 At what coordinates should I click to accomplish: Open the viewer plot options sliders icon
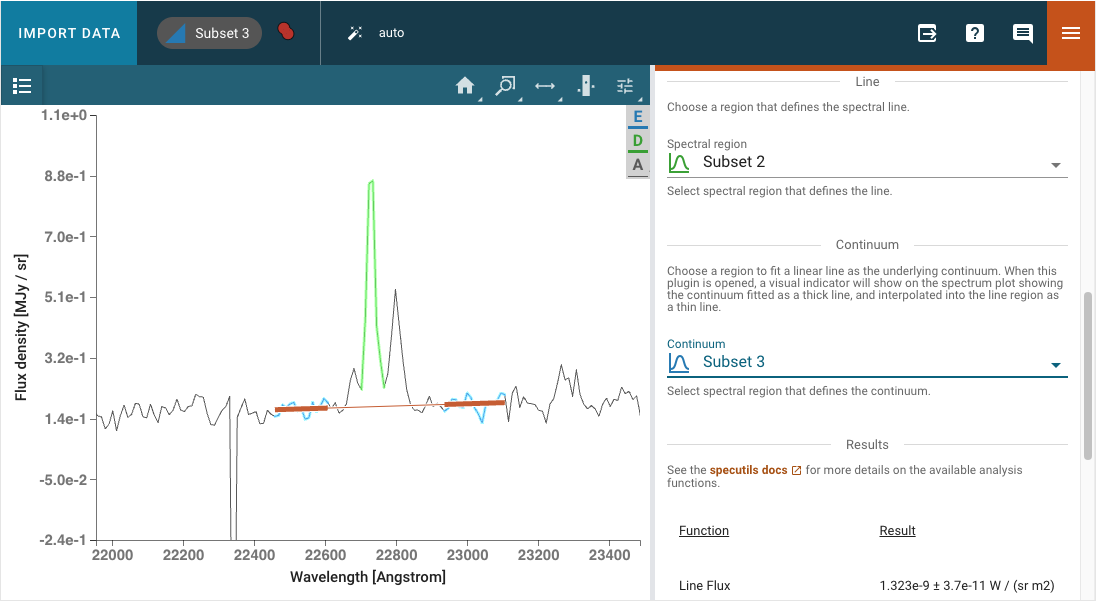(625, 86)
